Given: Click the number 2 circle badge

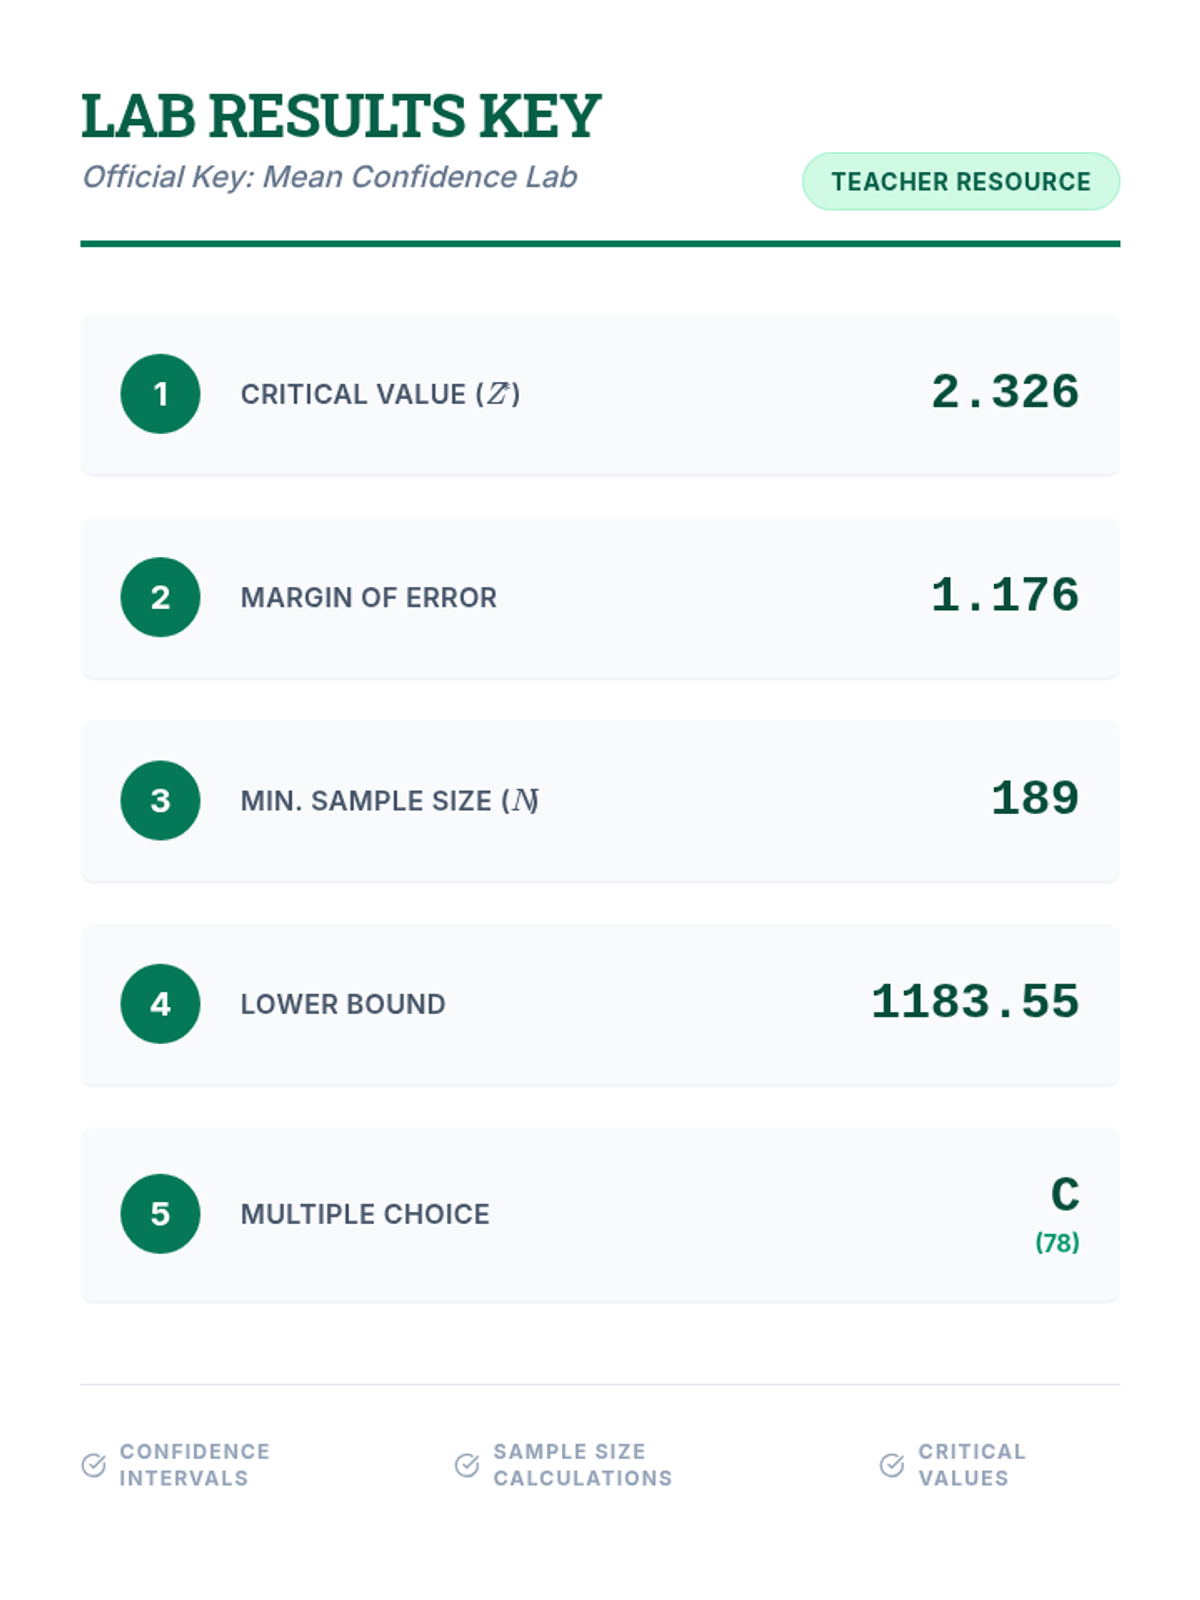Looking at the screenshot, I should [x=160, y=597].
